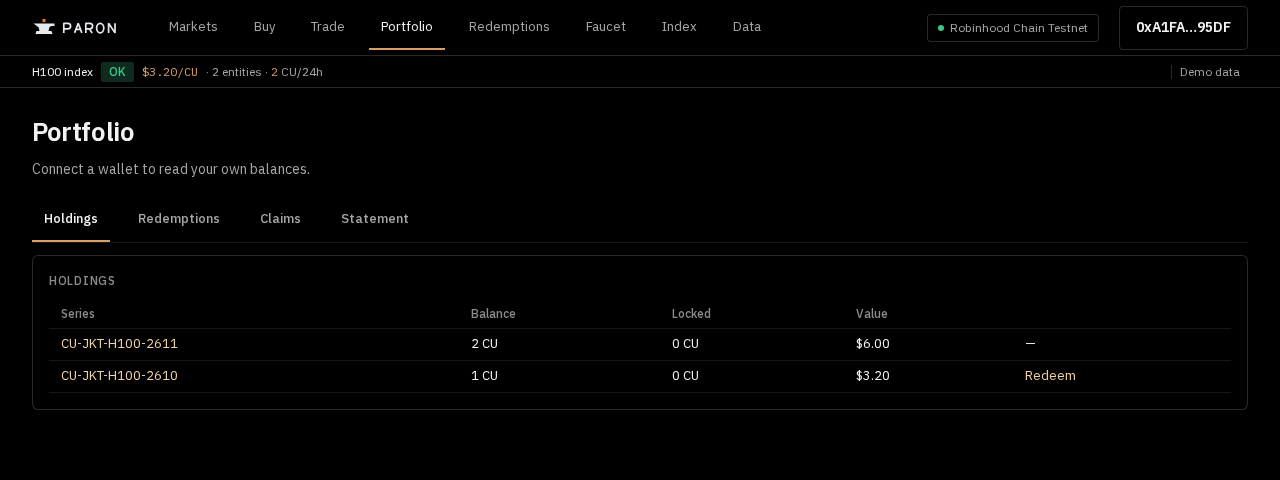Click Locked 0 CU for series 2610
Screen dimensions: 1280x480
point(685,376)
